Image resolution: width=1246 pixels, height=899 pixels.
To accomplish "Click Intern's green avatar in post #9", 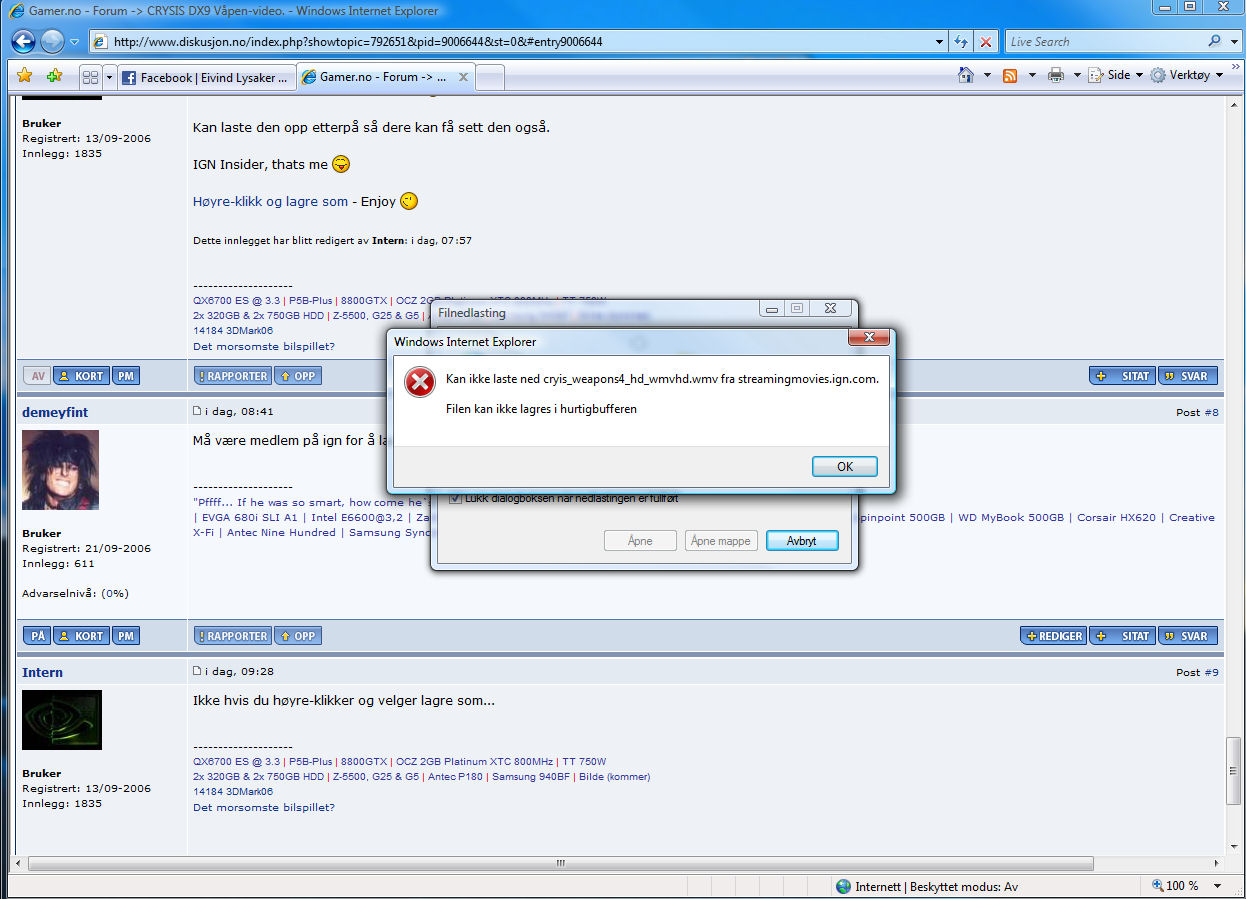I will coord(62,720).
